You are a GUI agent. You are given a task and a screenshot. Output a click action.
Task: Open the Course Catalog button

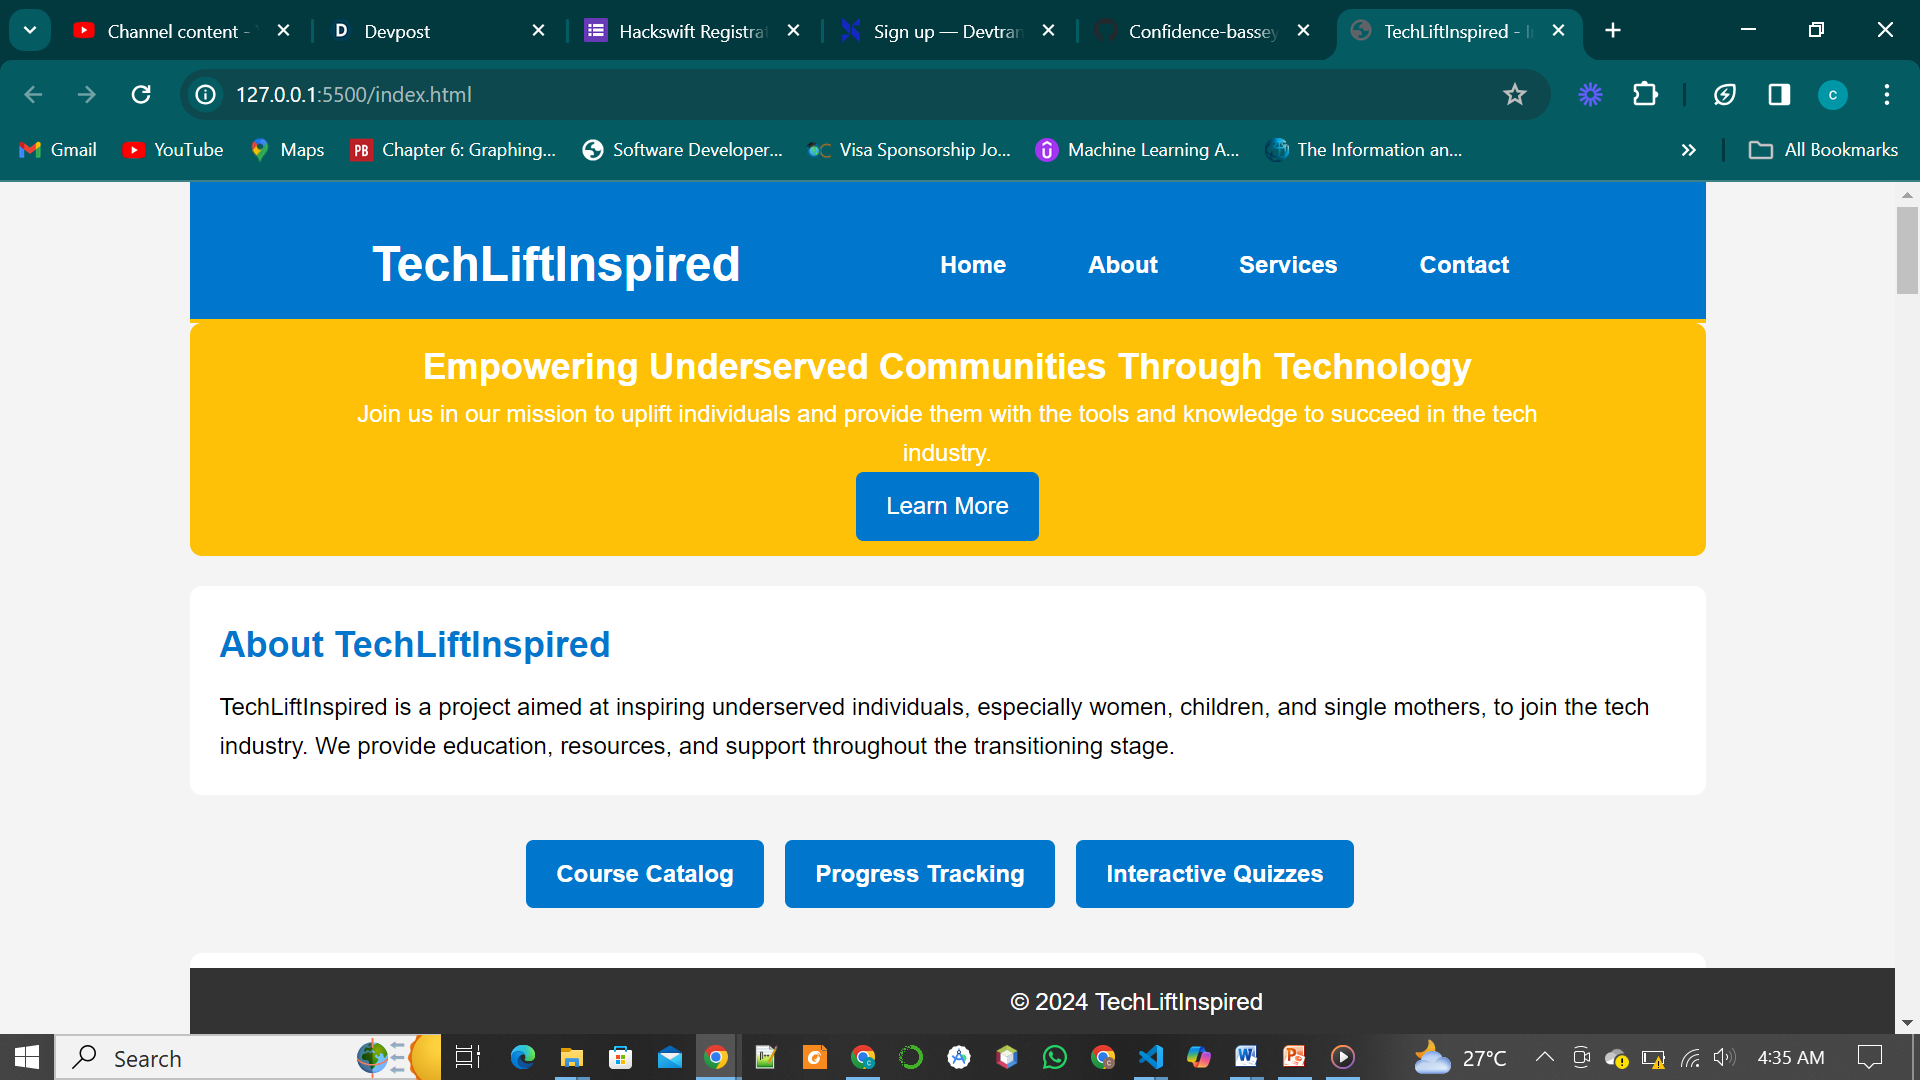click(644, 874)
